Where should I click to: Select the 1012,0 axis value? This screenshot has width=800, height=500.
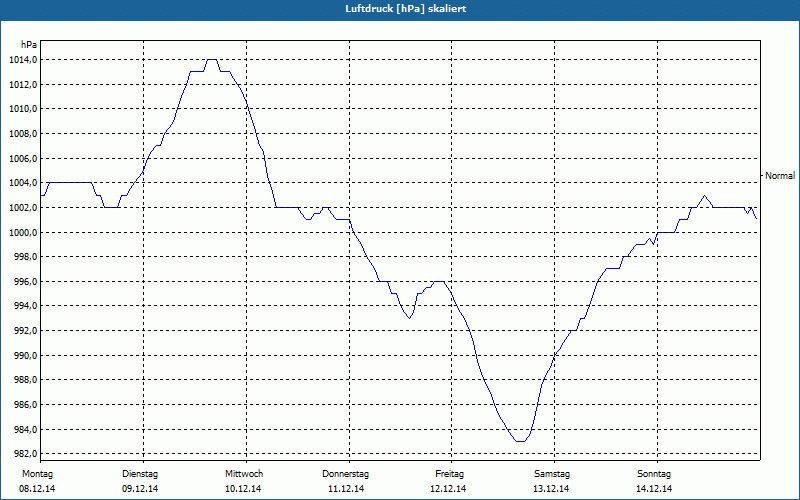(x=23, y=84)
